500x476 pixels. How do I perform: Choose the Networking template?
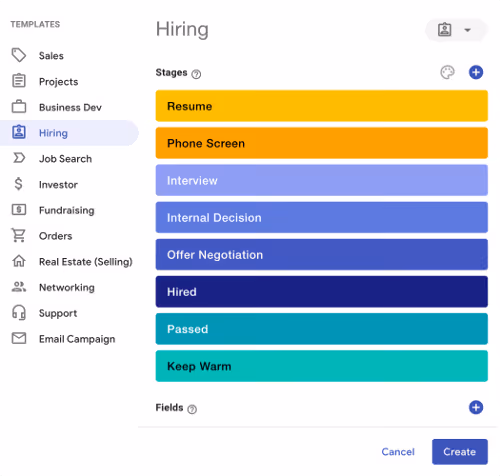tap(69, 287)
